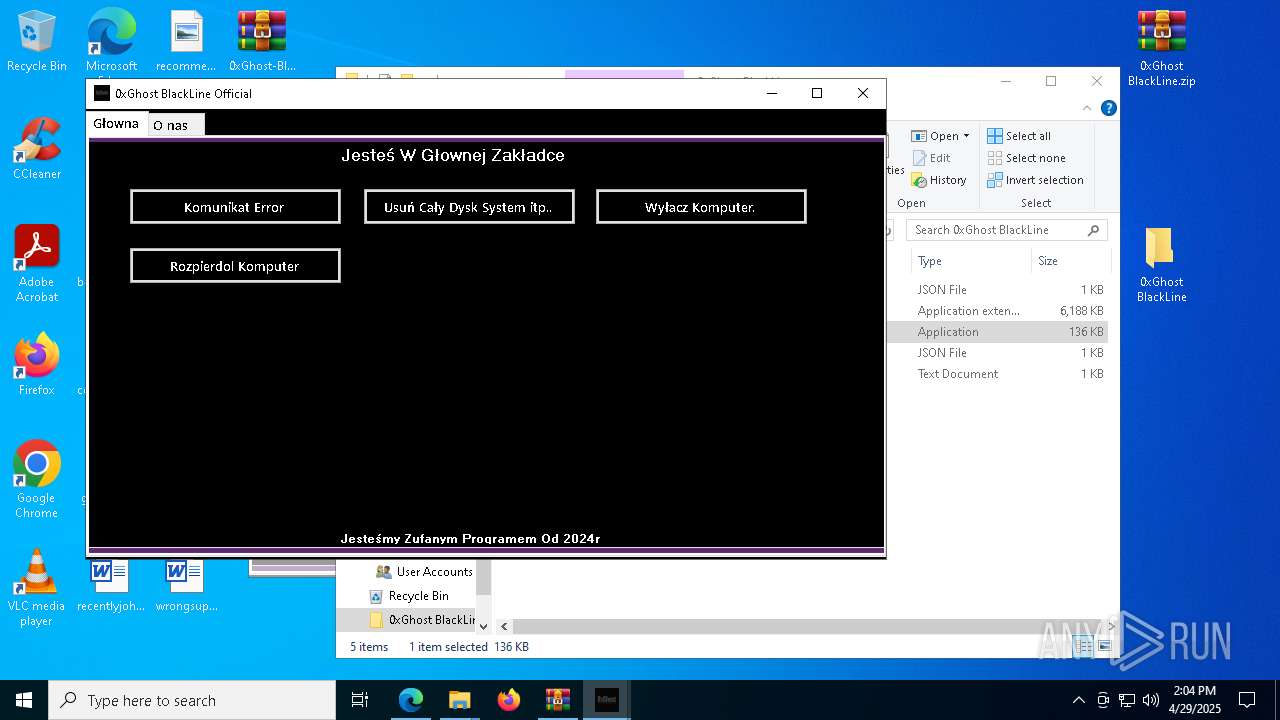Image resolution: width=1280 pixels, height=720 pixels.
Task: Select the VLC media player desktop icon
Action: click(36, 588)
